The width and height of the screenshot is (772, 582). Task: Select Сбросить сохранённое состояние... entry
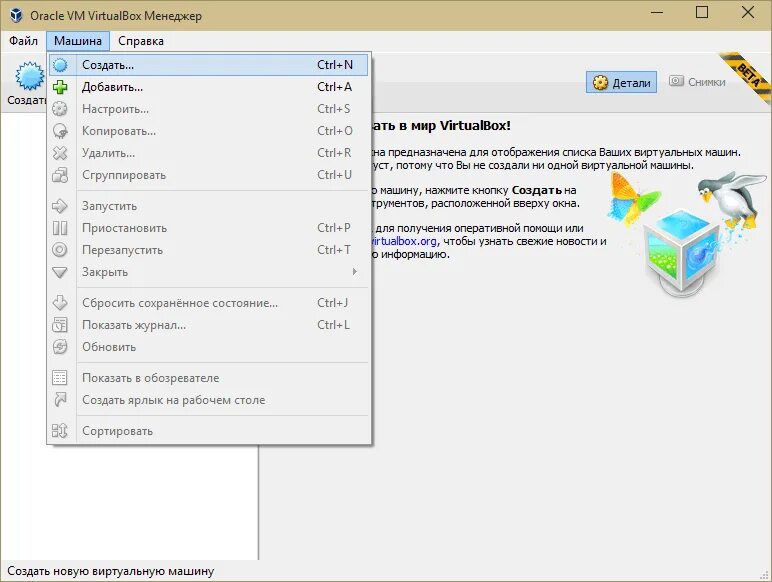tap(209, 303)
